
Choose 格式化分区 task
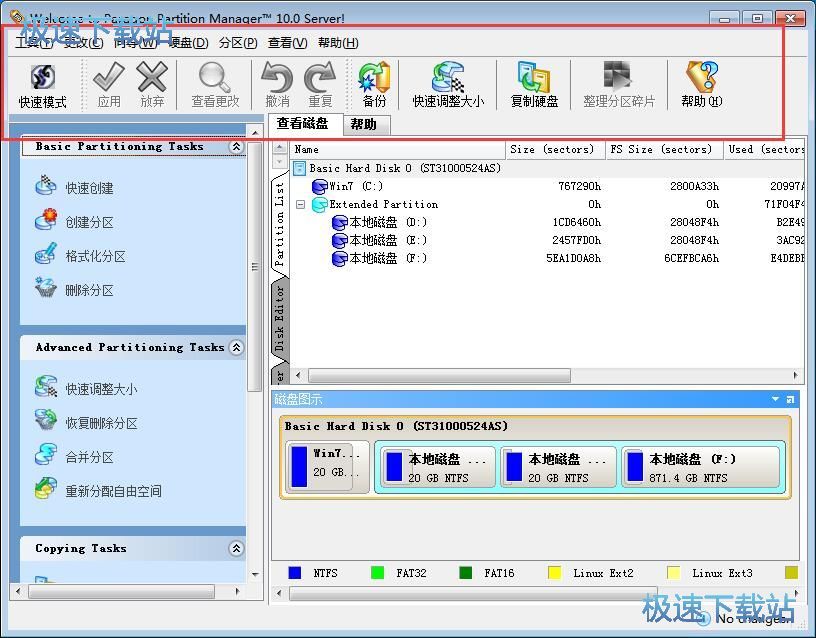pos(80,256)
